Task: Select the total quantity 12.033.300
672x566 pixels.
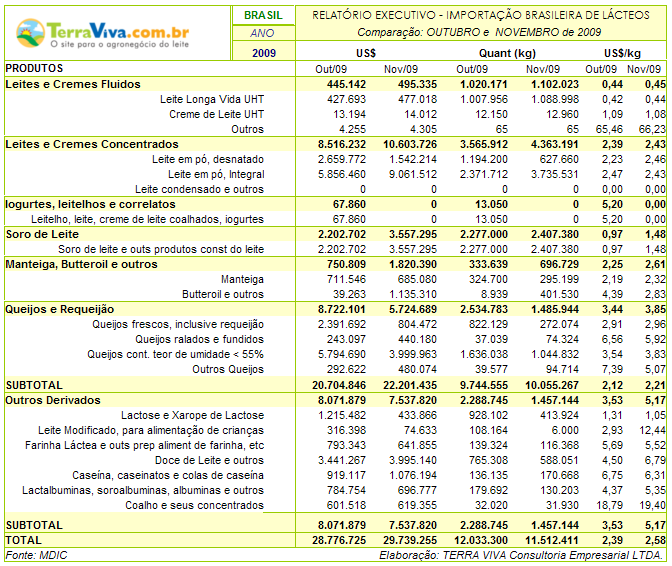Action: tap(481, 540)
